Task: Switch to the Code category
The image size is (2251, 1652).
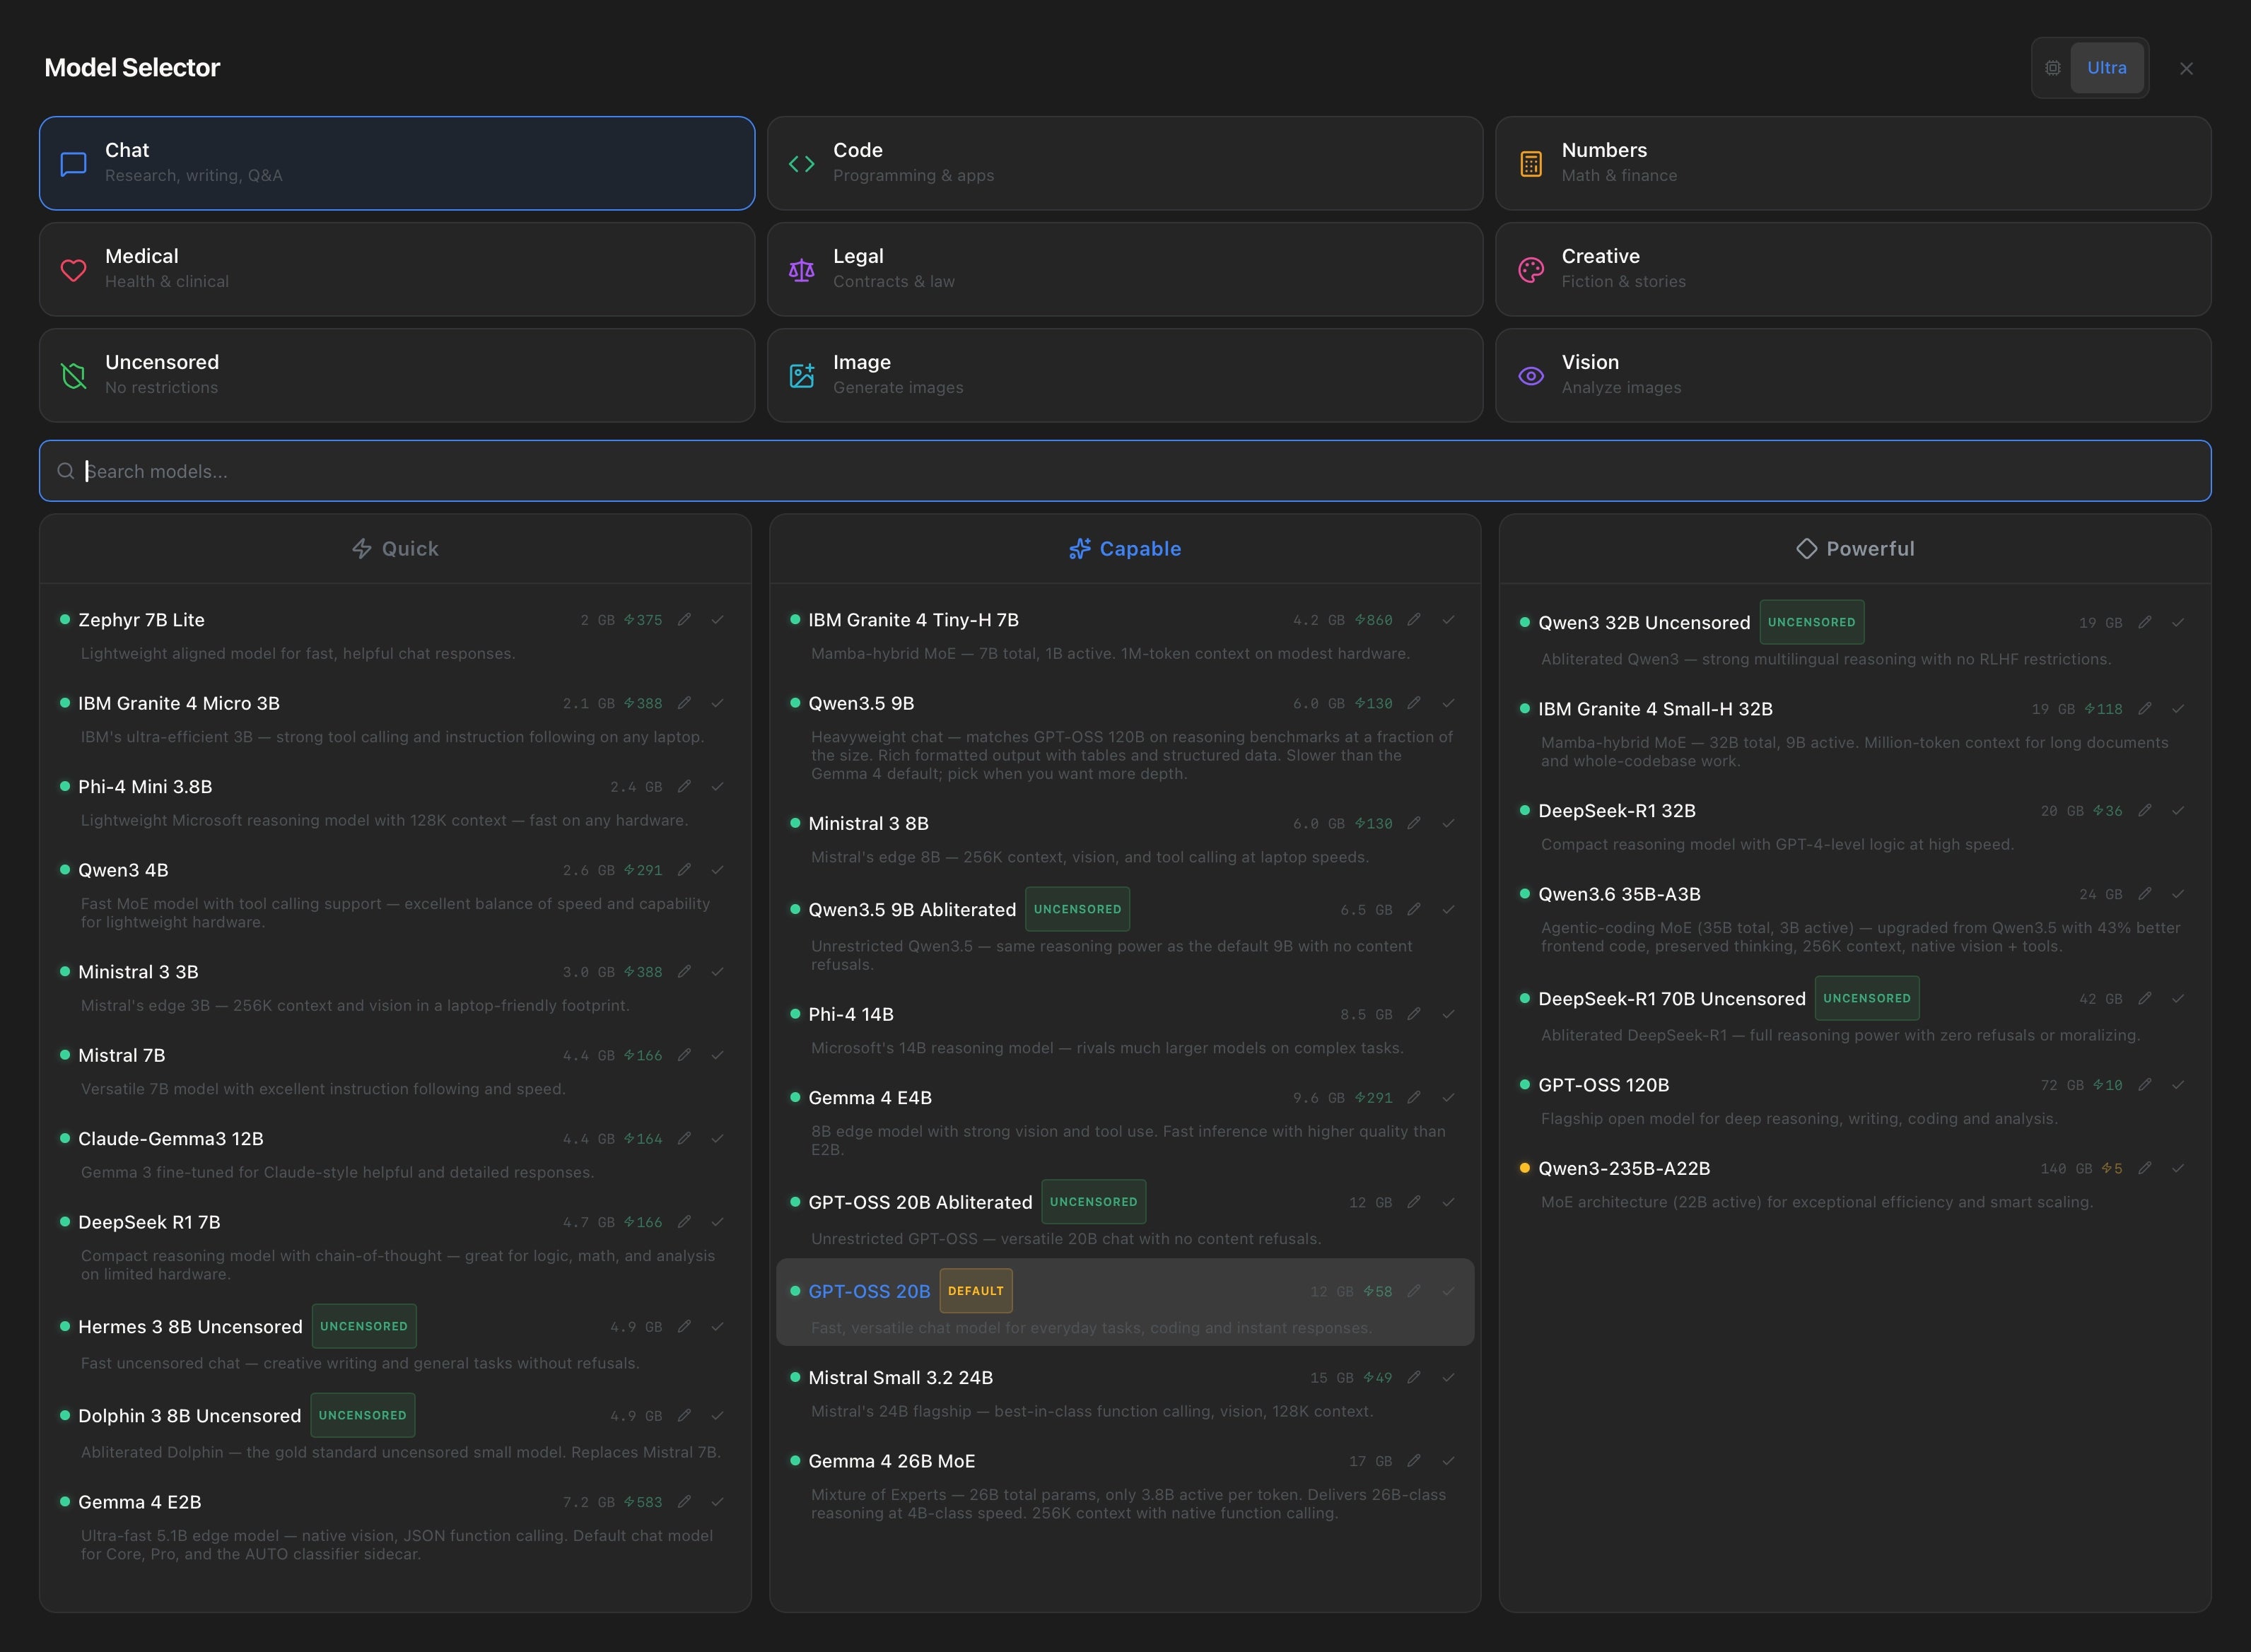Action: coord(1125,163)
